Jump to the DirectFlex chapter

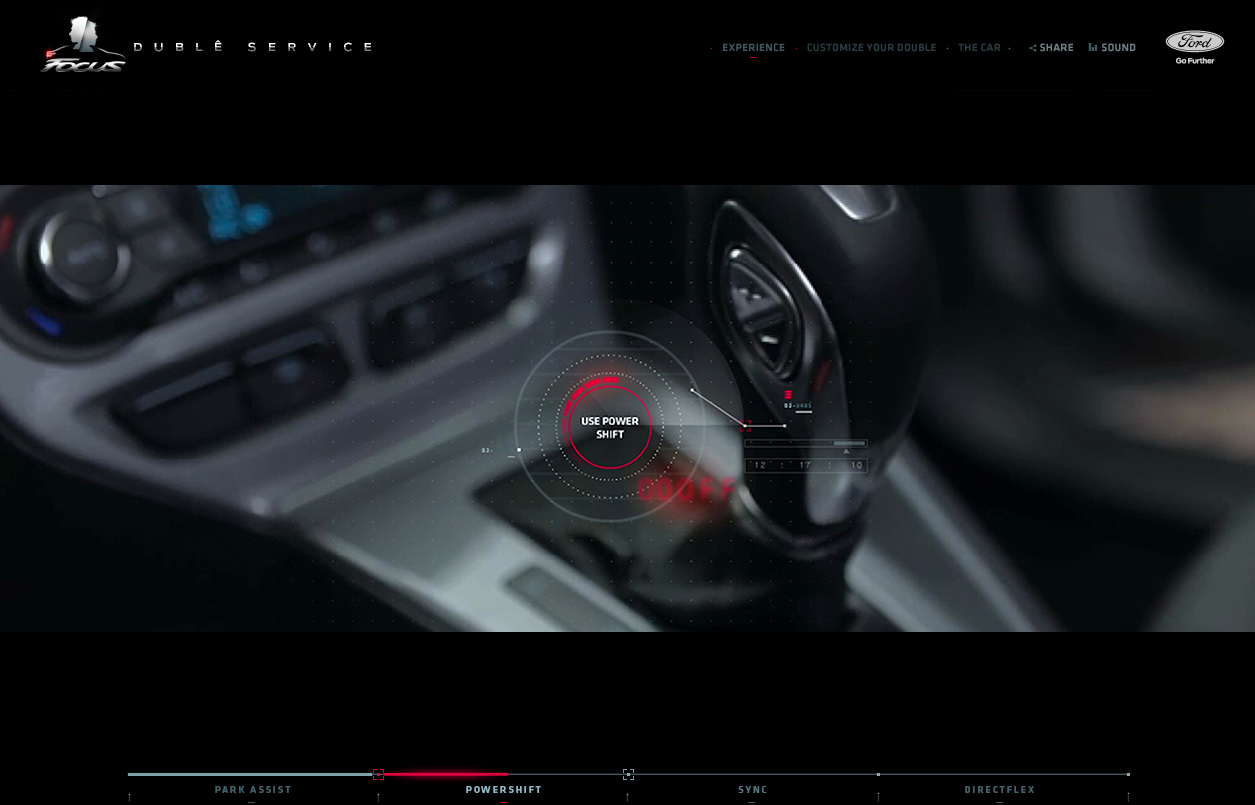(999, 790)
